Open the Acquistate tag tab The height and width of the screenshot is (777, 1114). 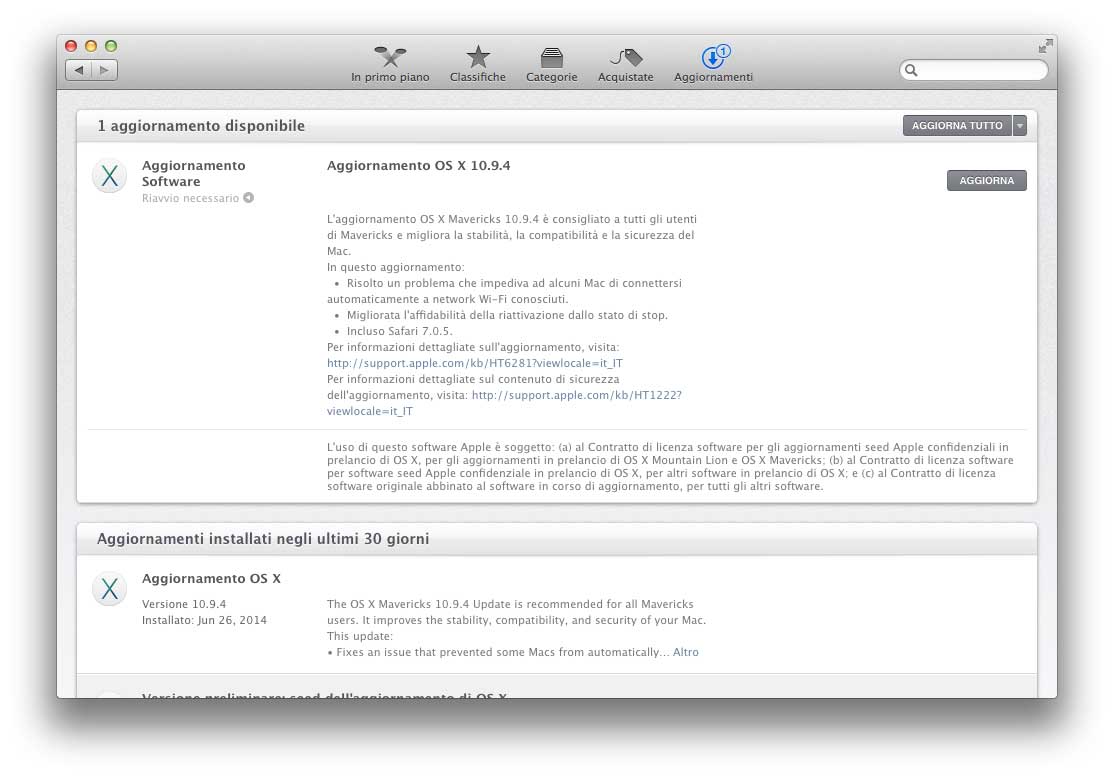tap(625, 64)
